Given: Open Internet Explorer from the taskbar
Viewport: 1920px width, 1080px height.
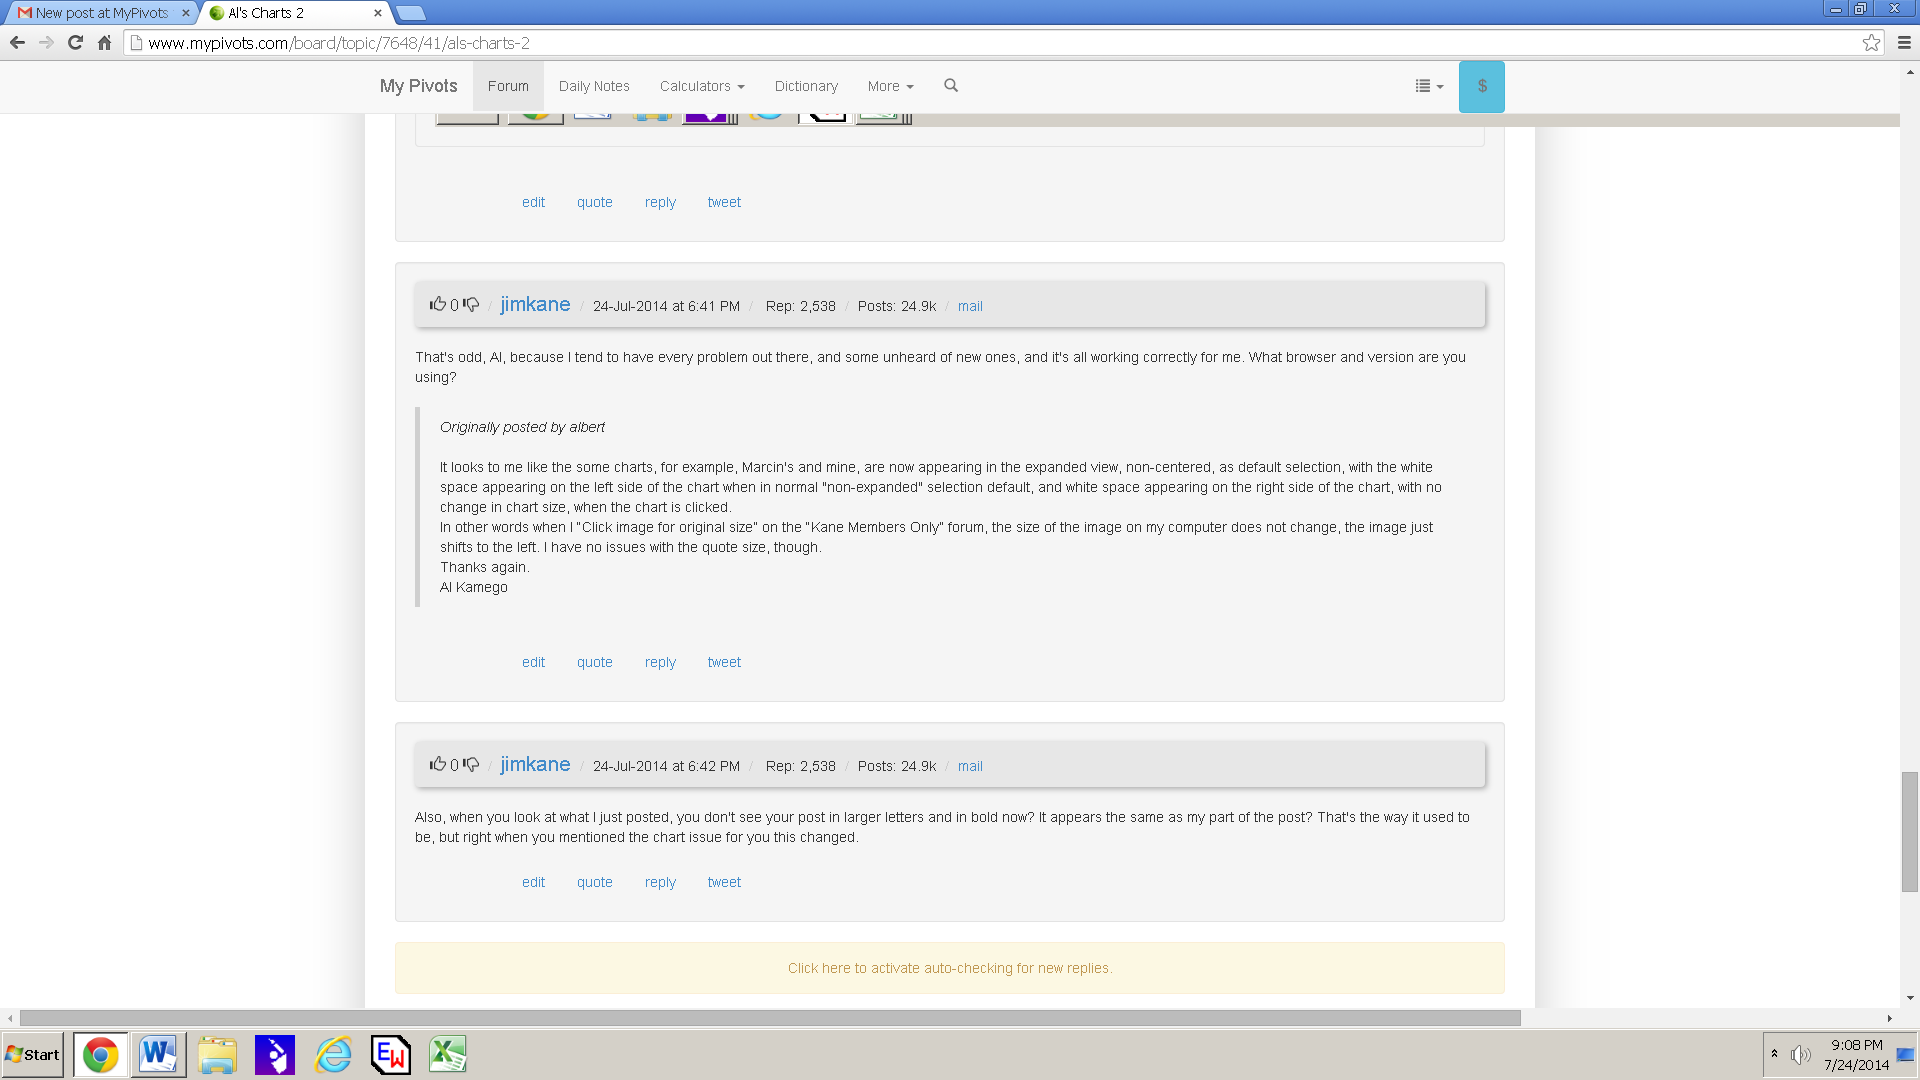Looking at the screenshot, I should pos(333,1055).
